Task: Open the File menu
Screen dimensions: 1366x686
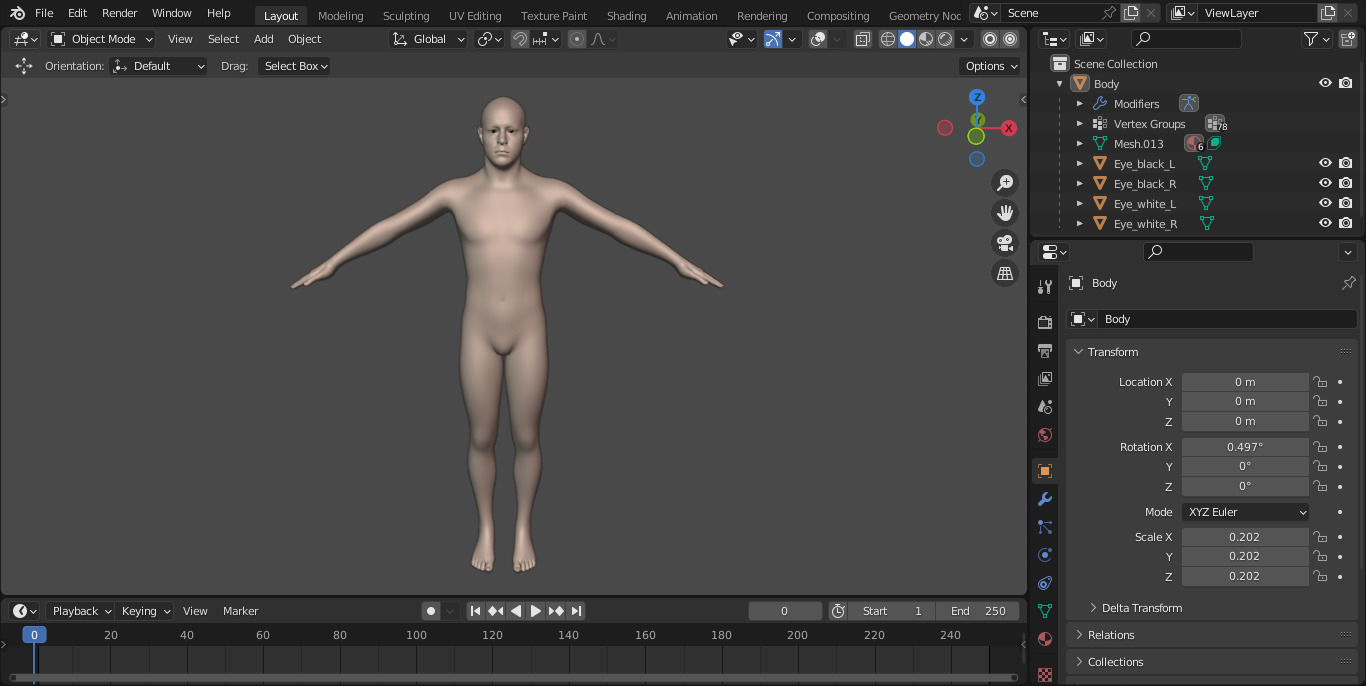Action: click(44, 13)
